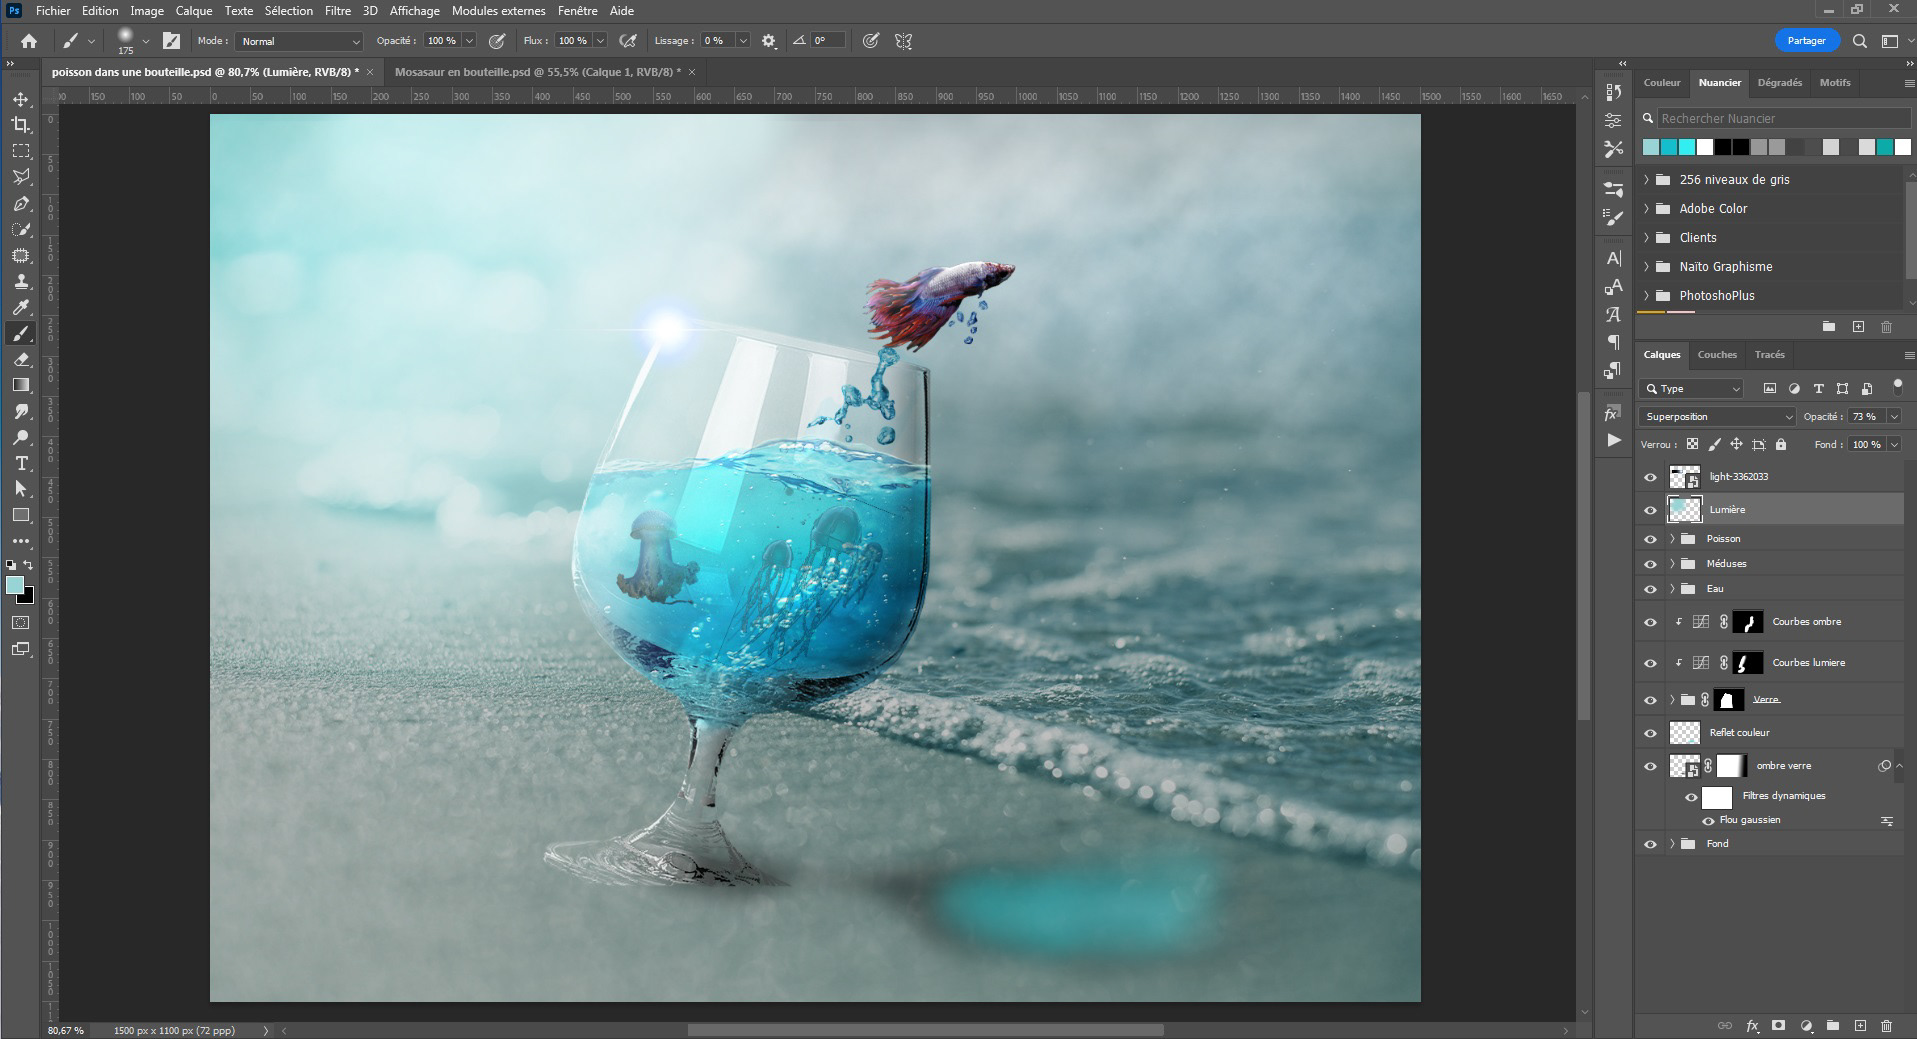Select the Smudge tool

21,411
